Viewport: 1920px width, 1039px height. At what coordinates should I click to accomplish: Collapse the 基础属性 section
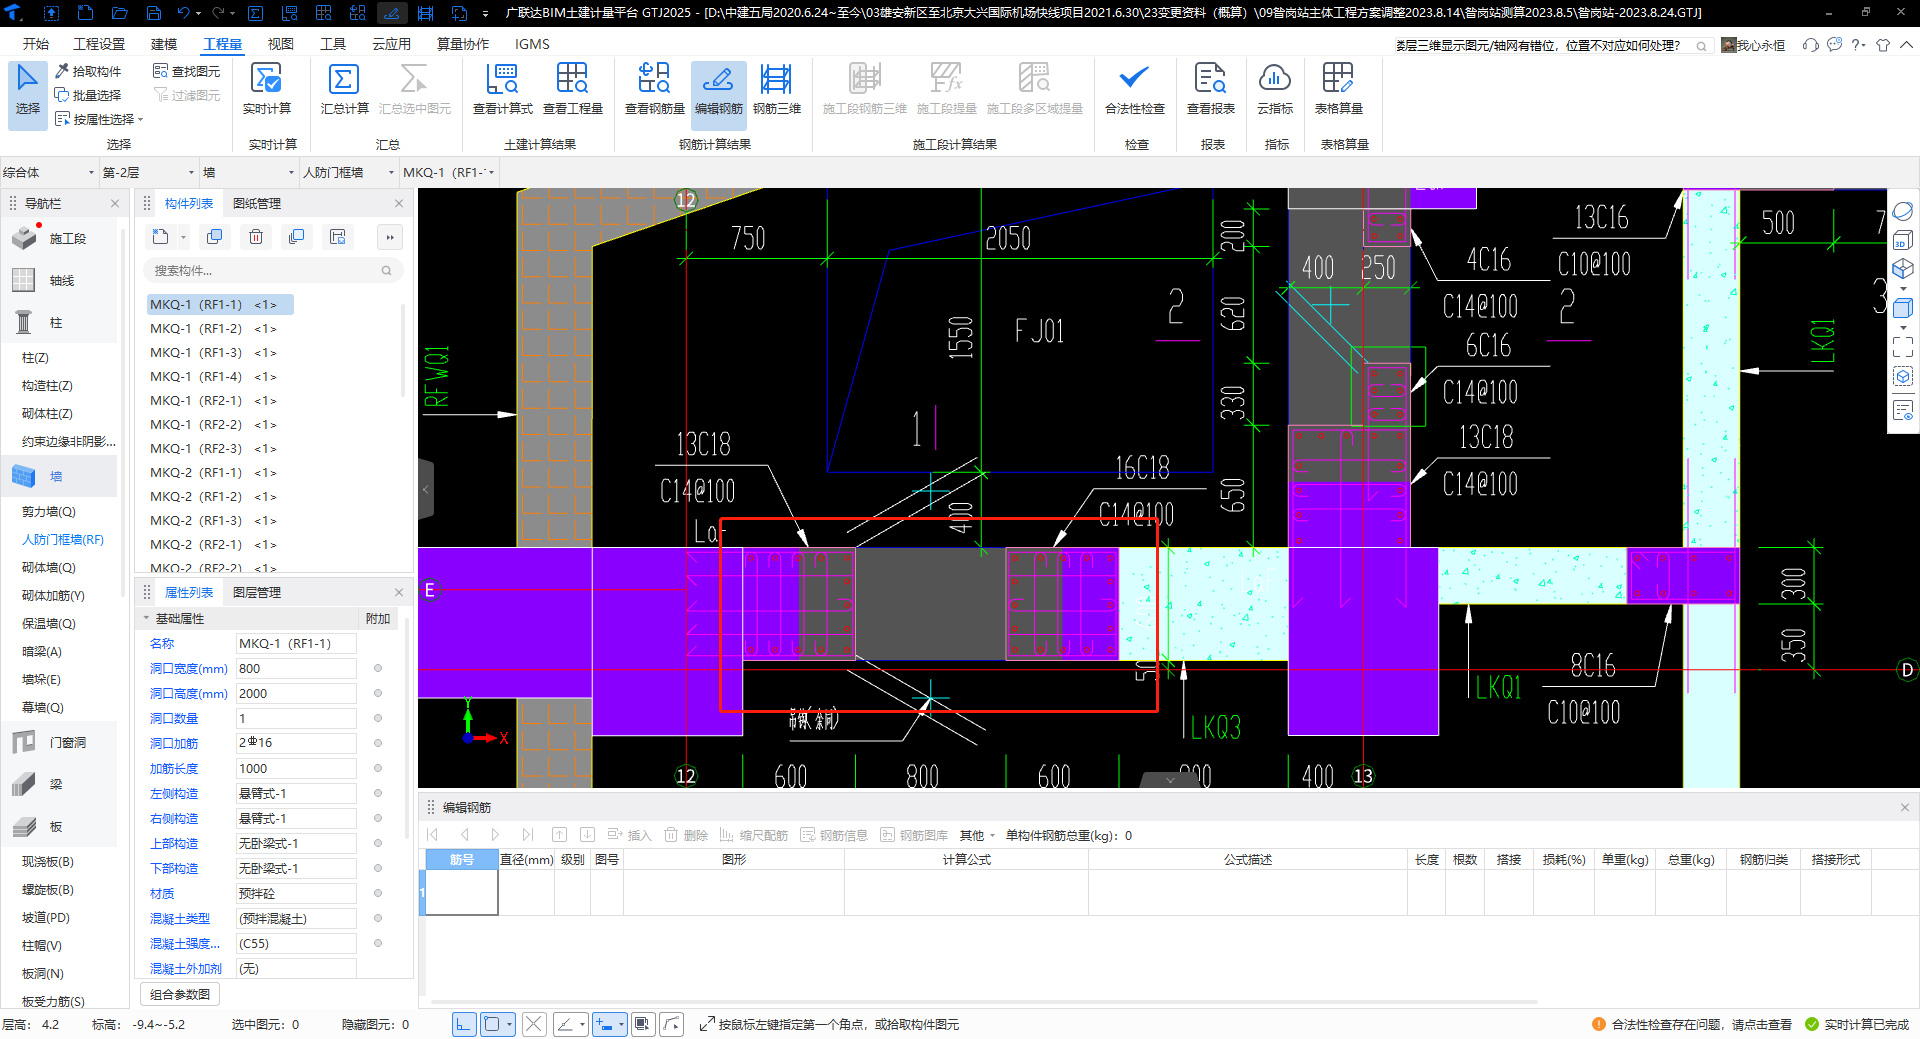[x=146, y=618]
